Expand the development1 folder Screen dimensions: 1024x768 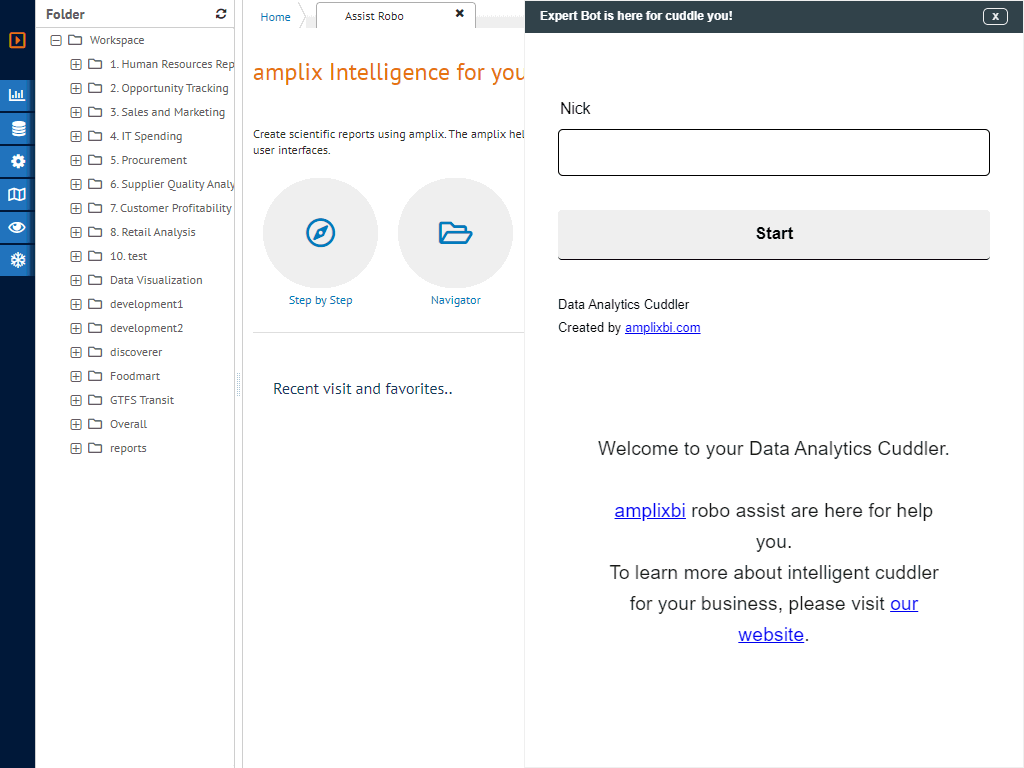coord(76,304)
